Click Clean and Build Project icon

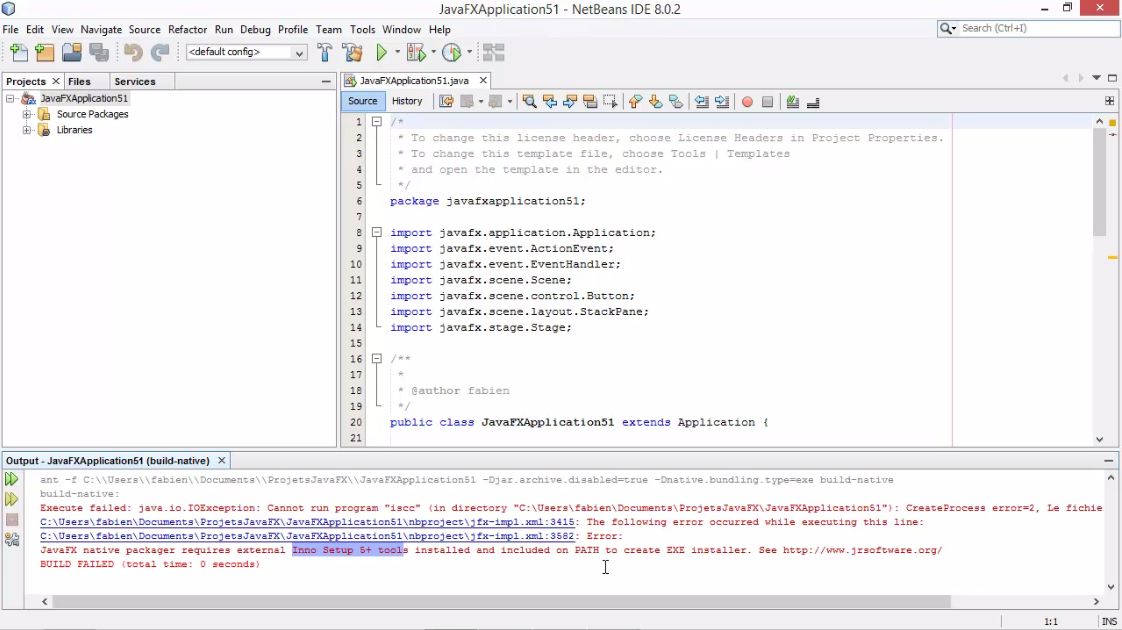352,53
